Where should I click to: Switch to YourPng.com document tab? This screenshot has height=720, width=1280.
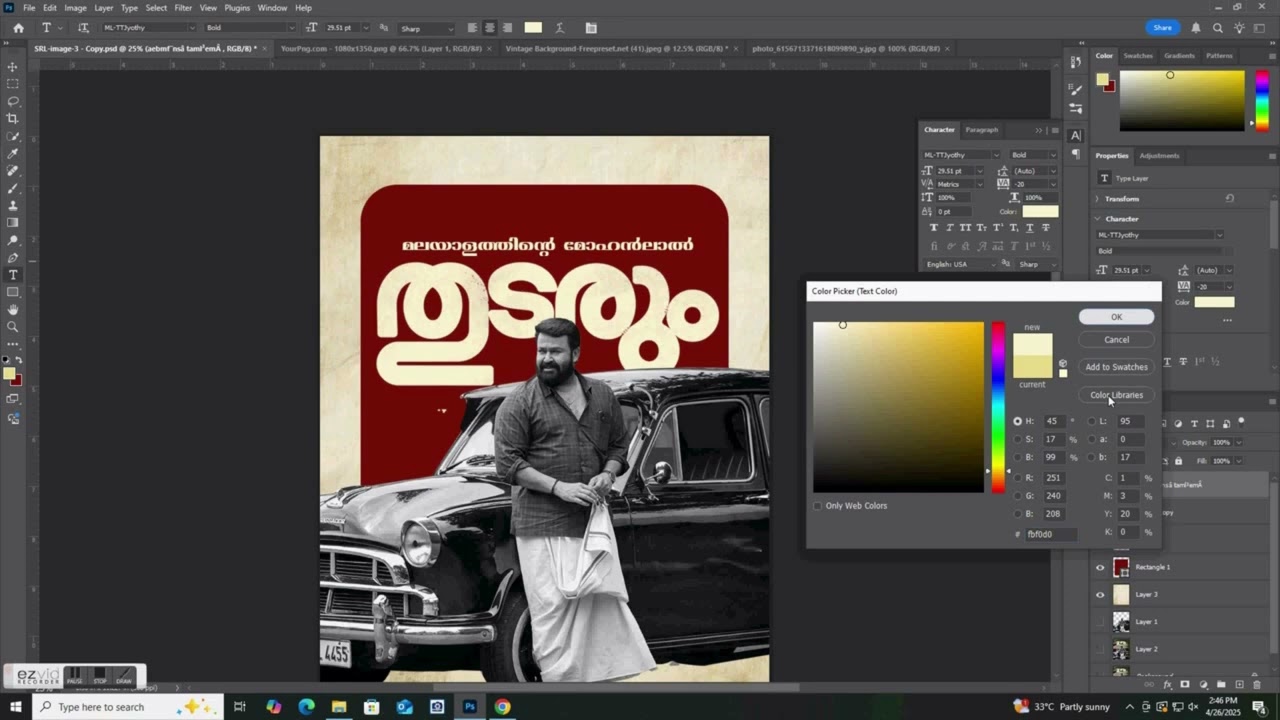pos(381,48)
